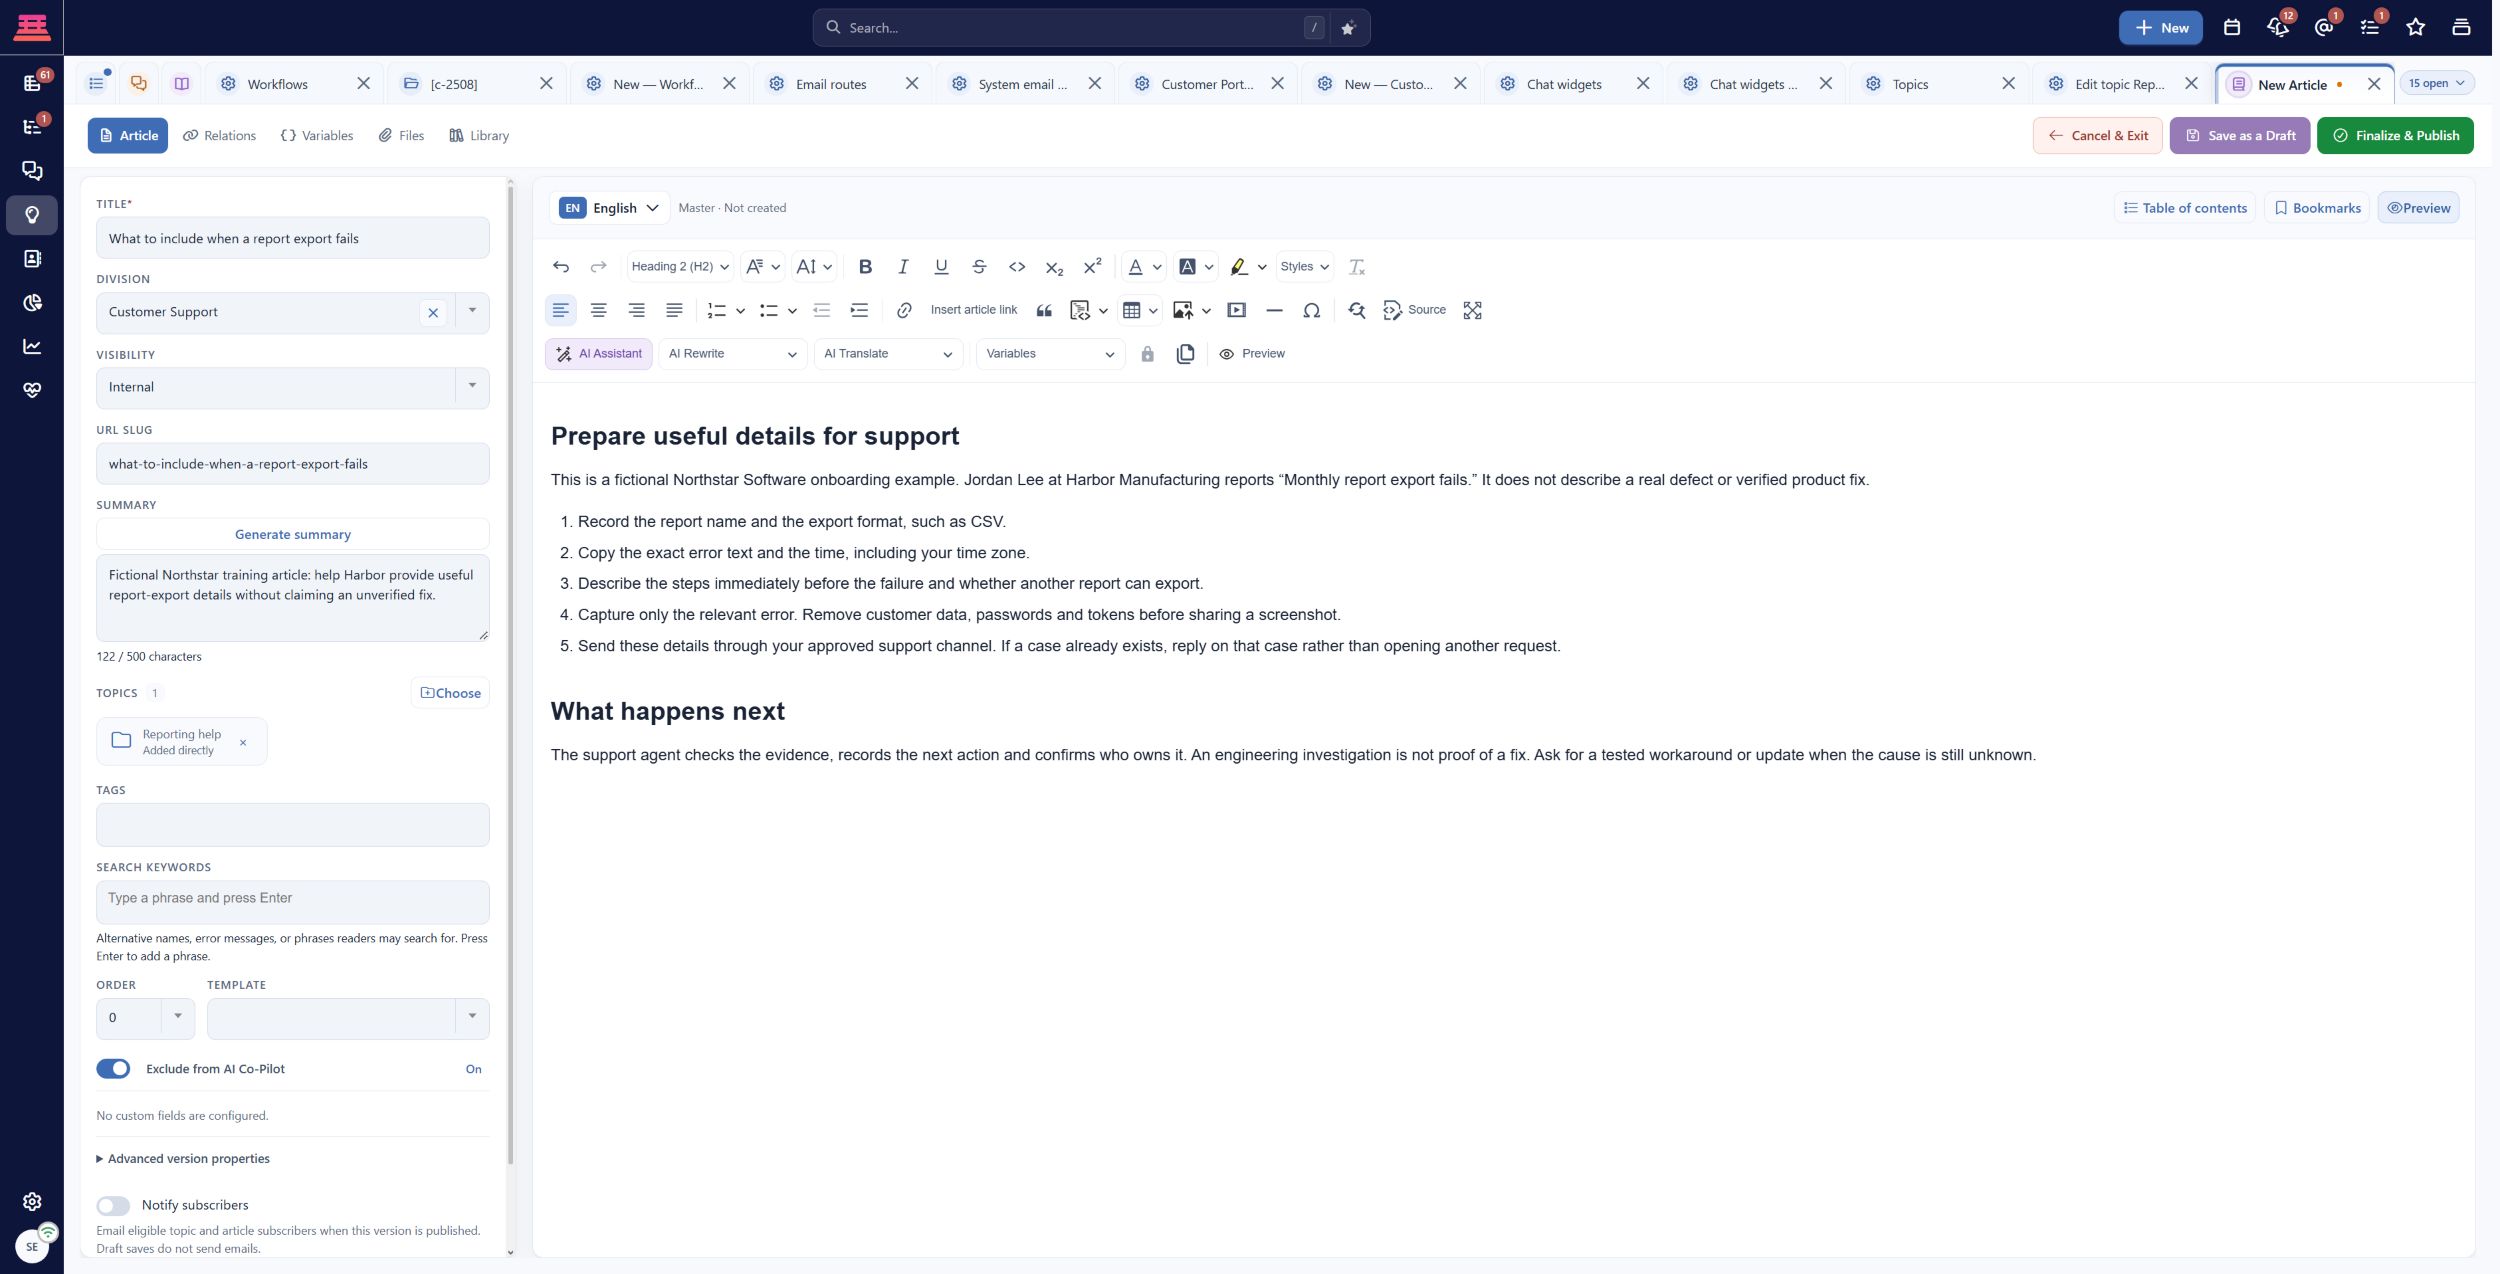Viewport: 2500px width, 1274px height.
Task: Activate left text alignment
Action: point(561,310)
